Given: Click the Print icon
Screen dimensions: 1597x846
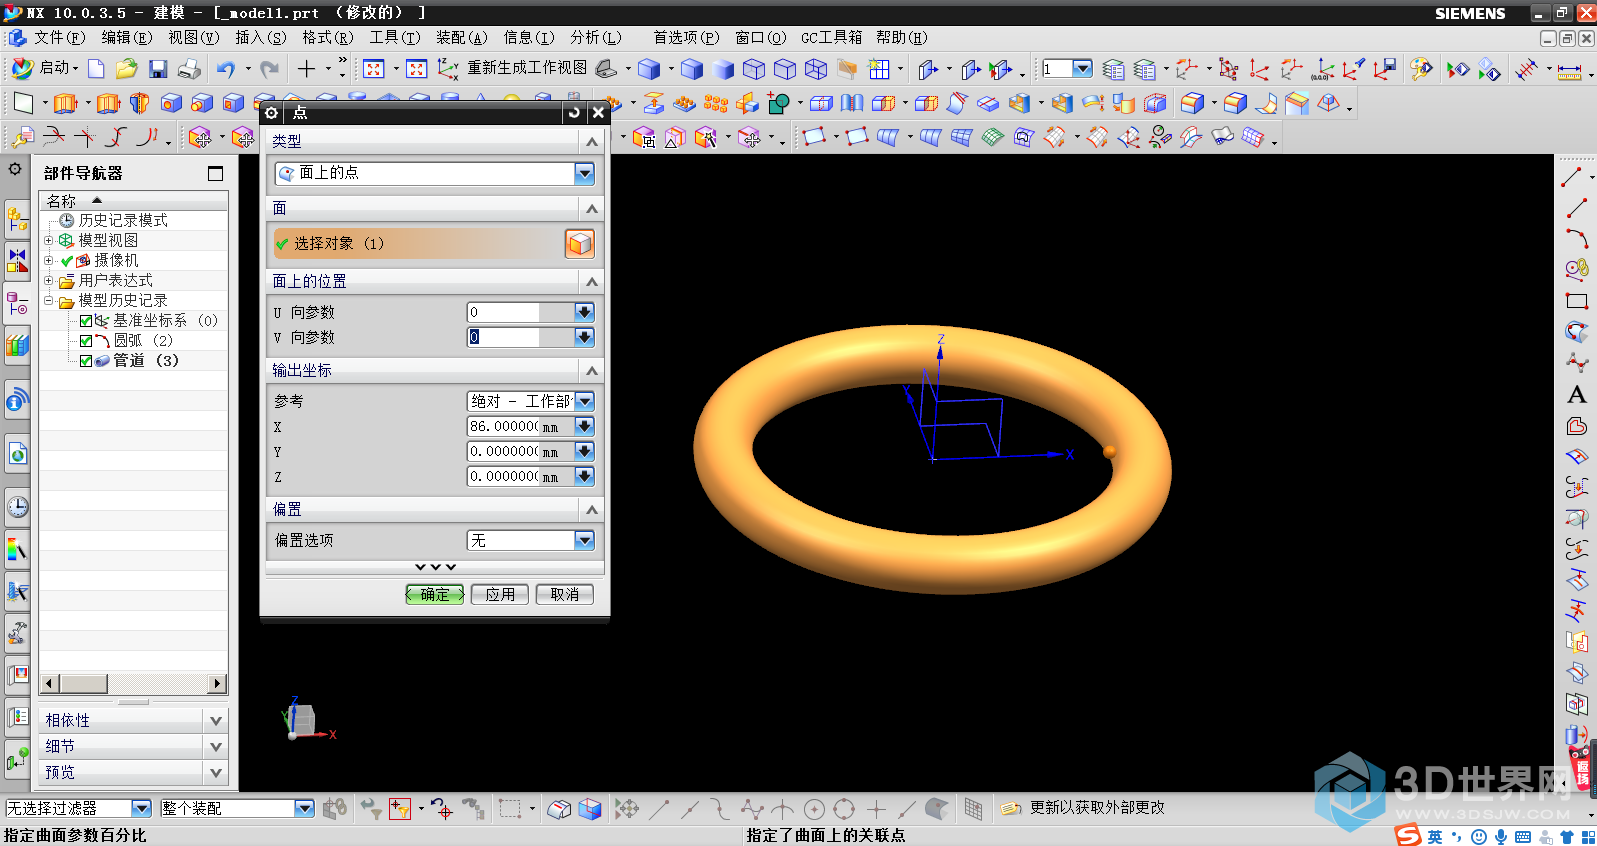Looking at the screenshot, I should pyautogui.click(x=189, y=69).
